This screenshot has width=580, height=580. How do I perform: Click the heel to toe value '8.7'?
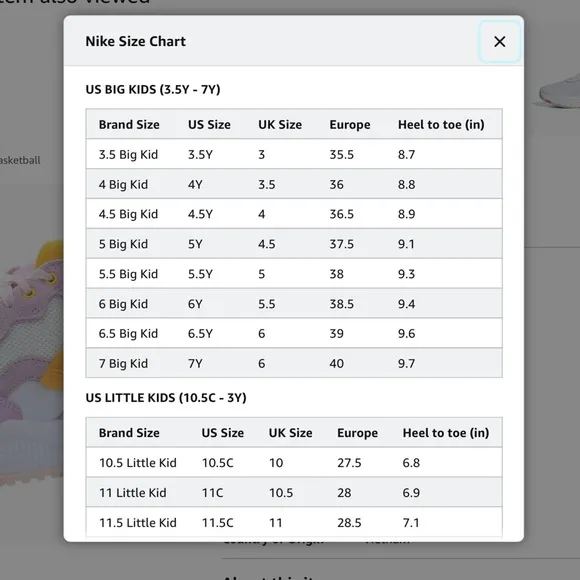[x=406, y=154]
